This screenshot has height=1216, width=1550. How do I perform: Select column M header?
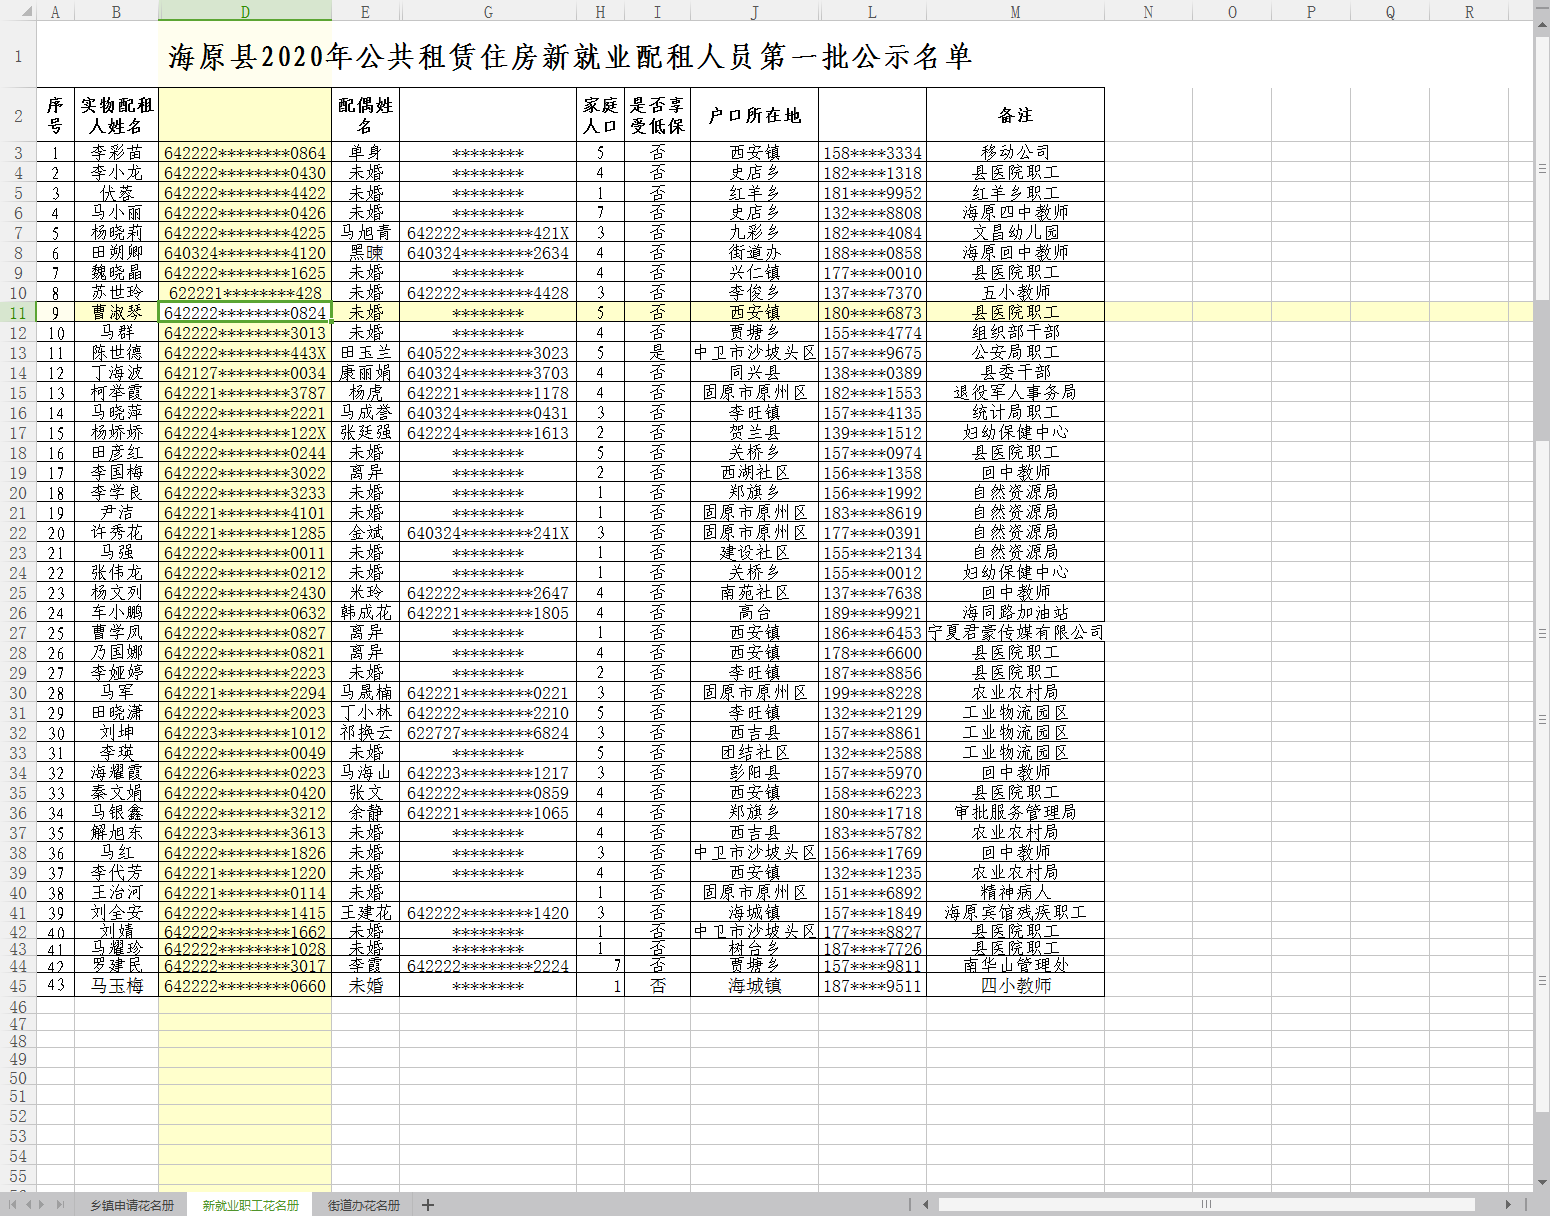pyautogui.click(x=1015, y=12)
